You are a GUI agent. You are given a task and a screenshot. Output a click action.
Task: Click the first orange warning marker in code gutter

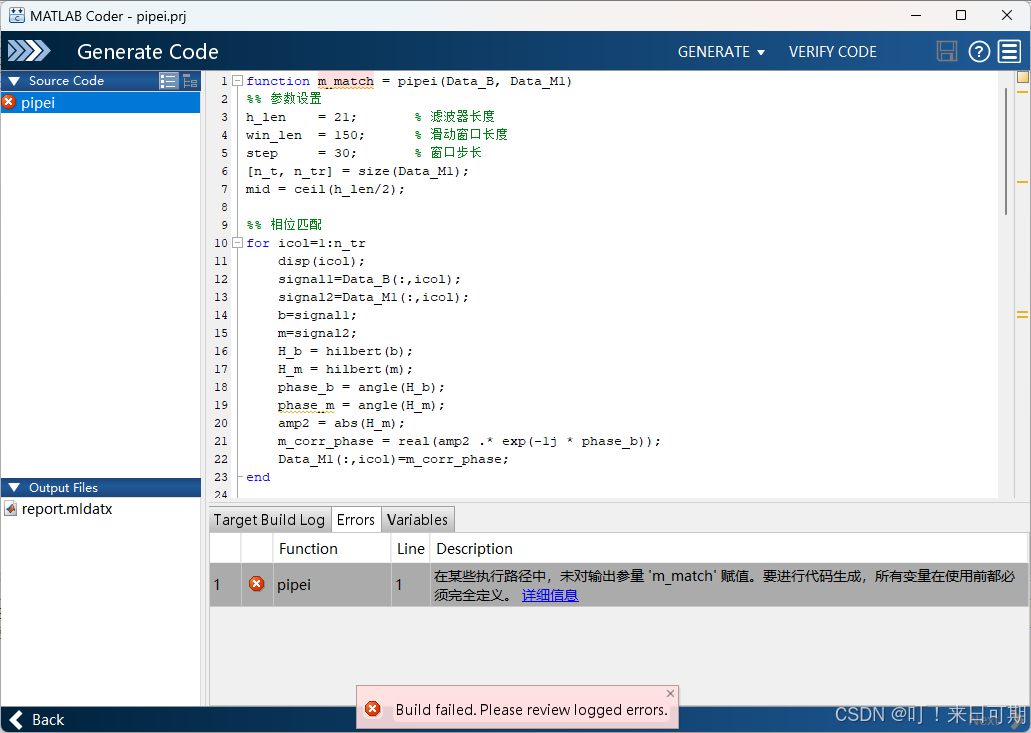(x=1022, y=92)
